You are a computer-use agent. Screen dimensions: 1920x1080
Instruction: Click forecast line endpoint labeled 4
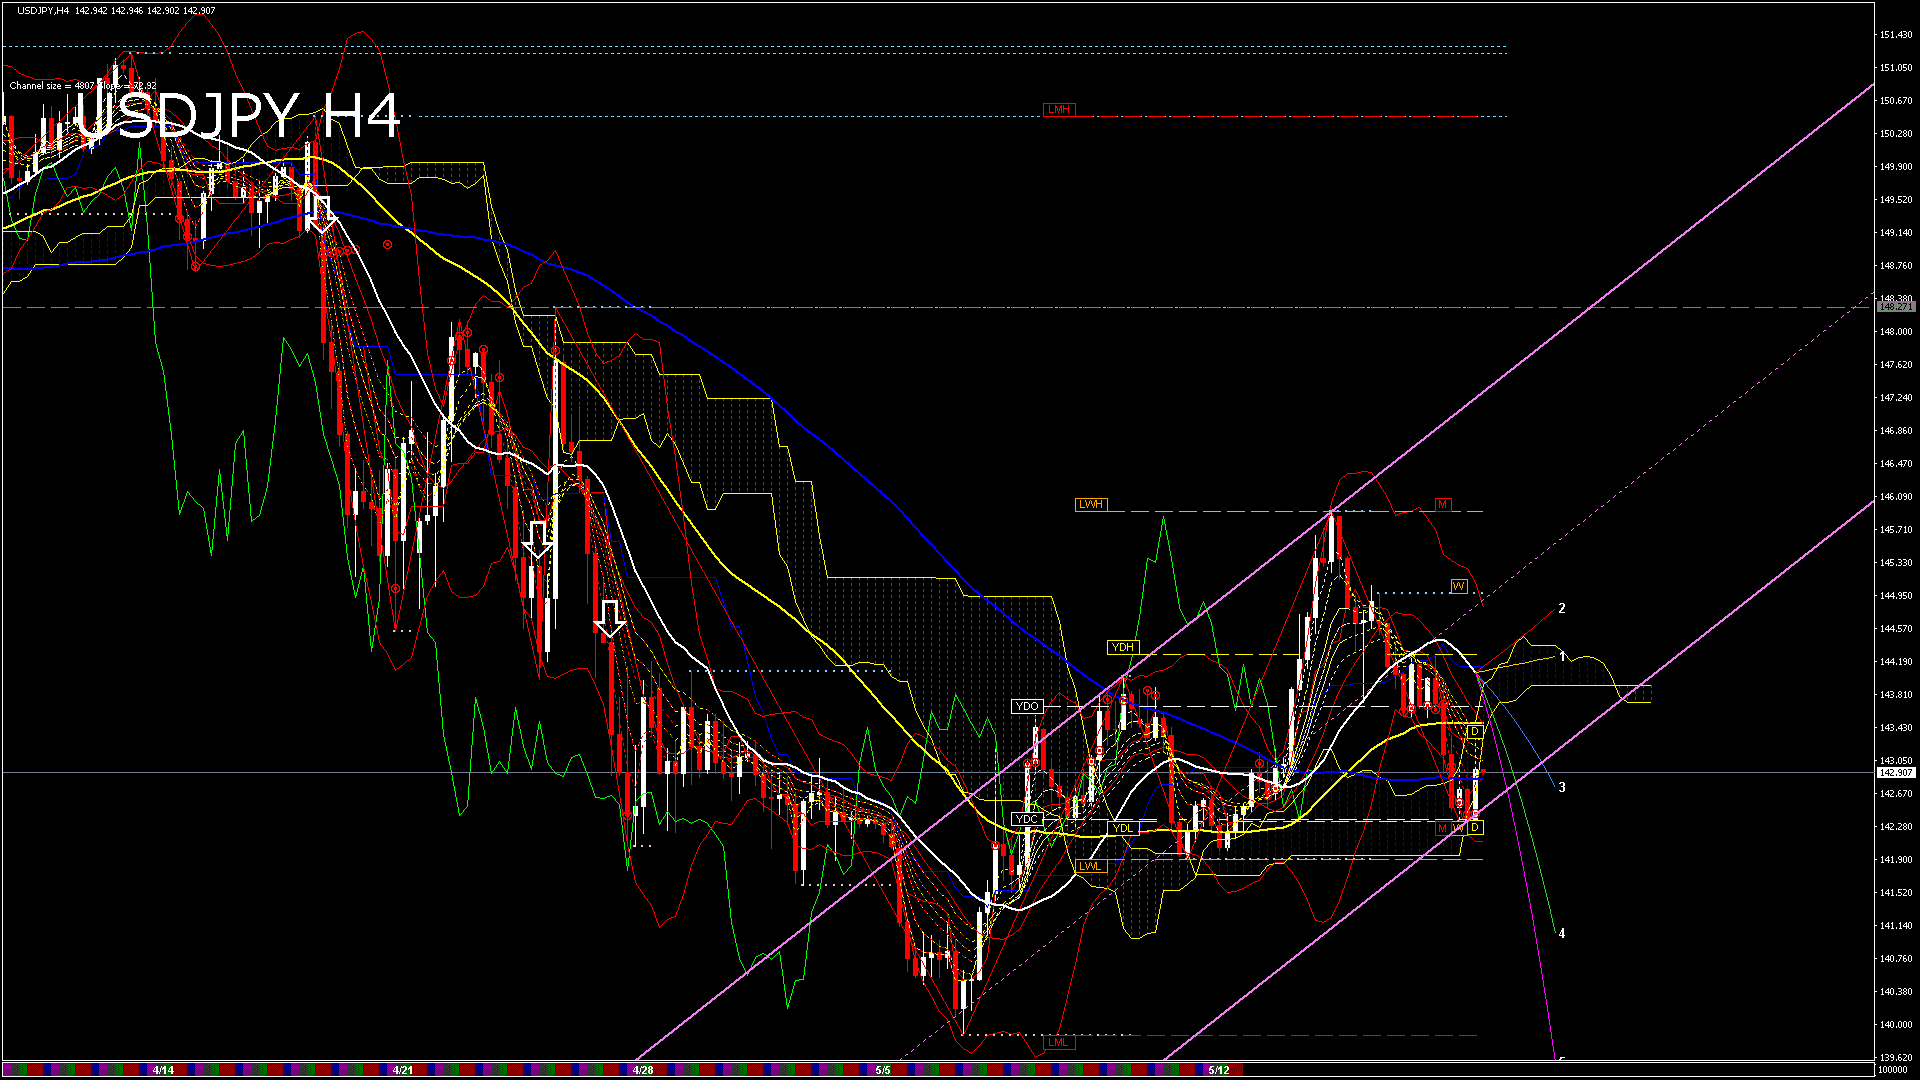click(x=1561, y=934)
